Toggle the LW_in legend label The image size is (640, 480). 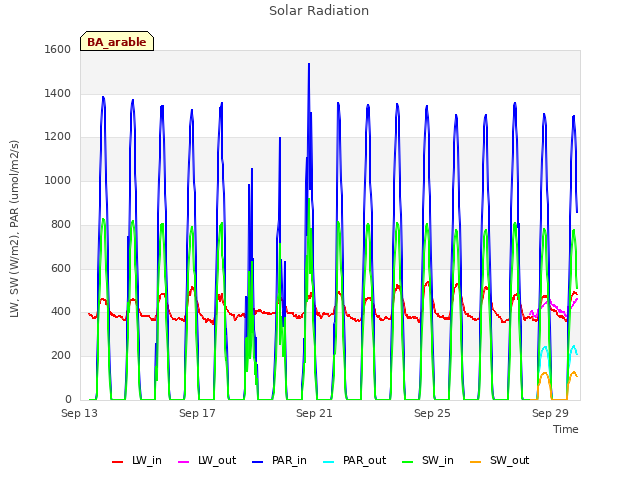[147, 460]
